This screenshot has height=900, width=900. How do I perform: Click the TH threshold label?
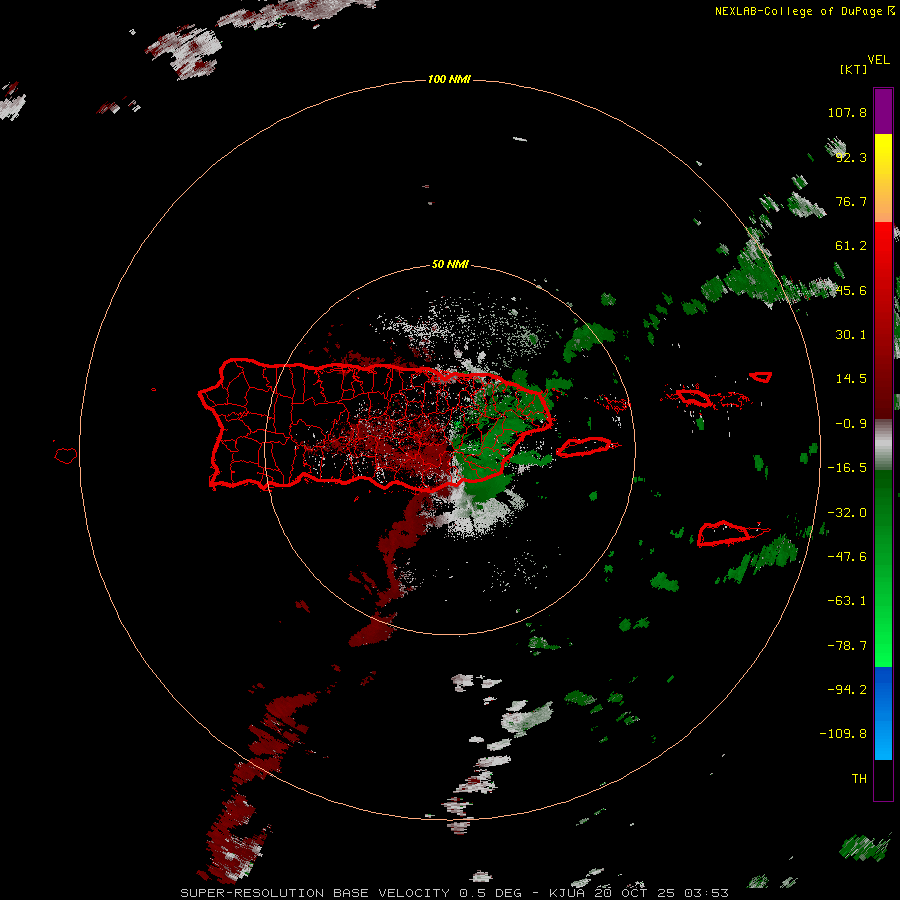pyautogui.click(x=859, y=778)
